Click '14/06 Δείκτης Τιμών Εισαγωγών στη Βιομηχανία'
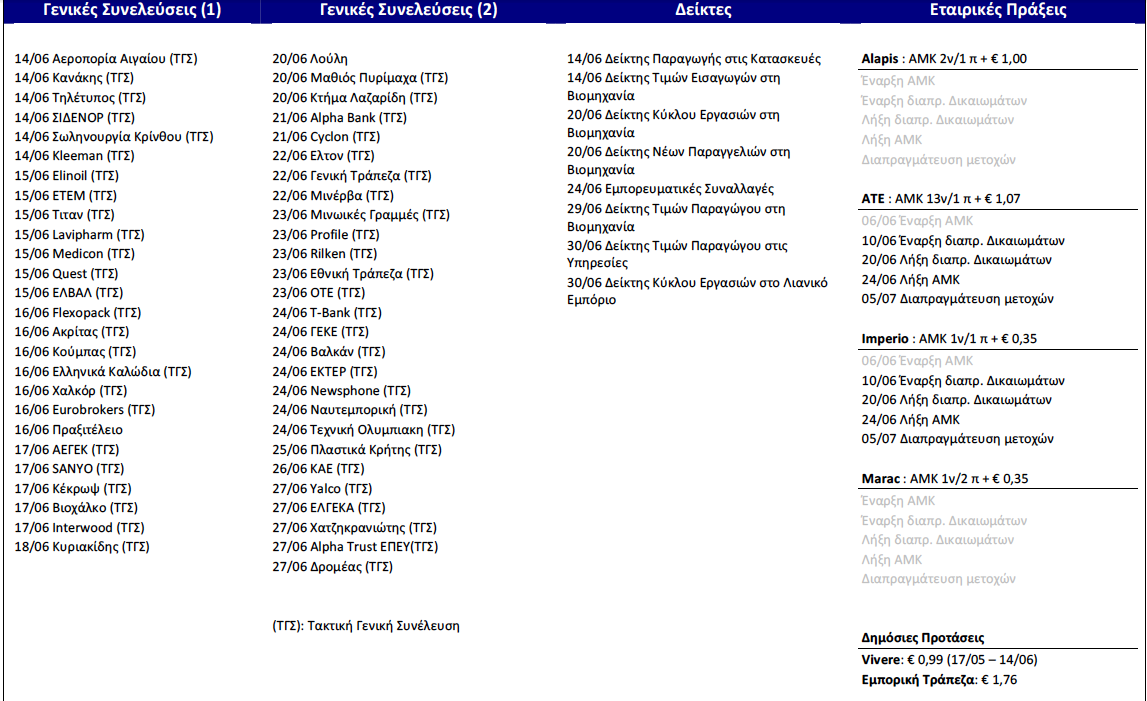The height and width of the screenshot is (701, 1147). pos(673,86)
